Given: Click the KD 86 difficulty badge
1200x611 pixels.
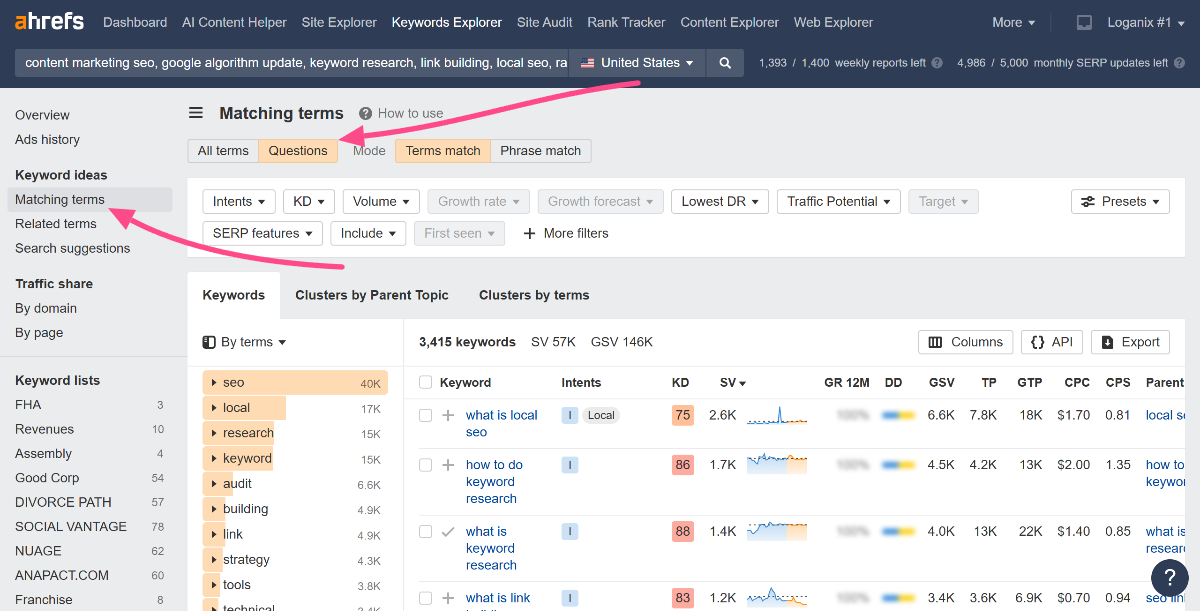Looking at the screenshot, I should [683, 465].
